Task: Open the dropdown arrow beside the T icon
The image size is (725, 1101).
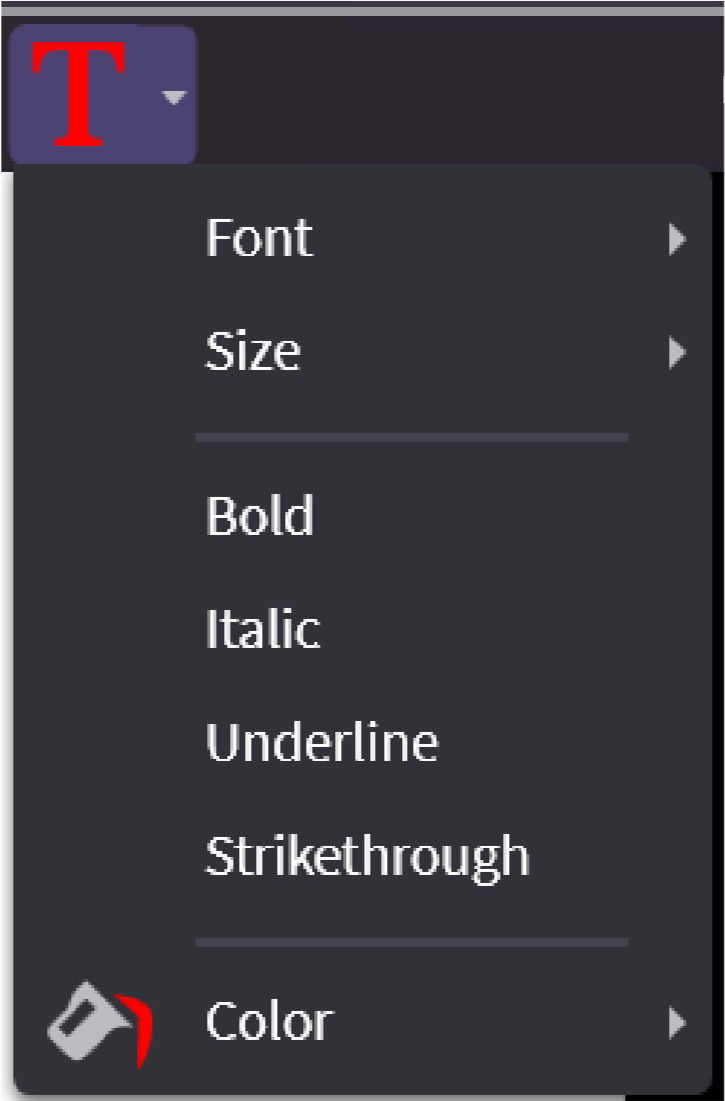Action: [174, 97]
